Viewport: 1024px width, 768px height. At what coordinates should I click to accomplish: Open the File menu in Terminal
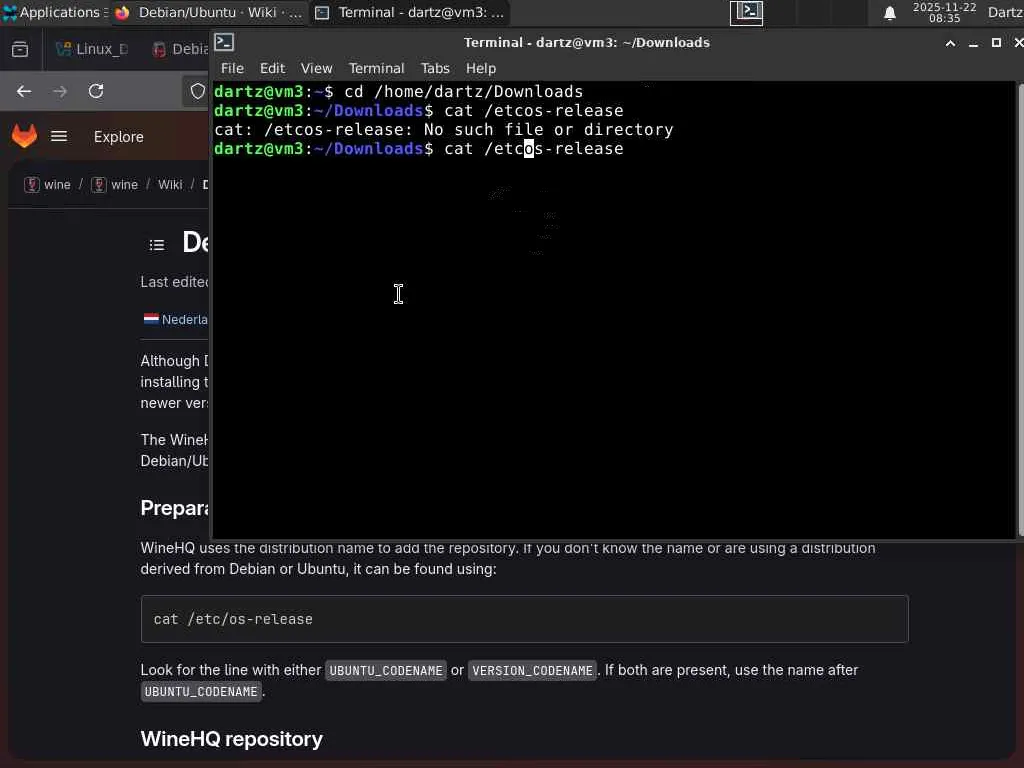232,68
